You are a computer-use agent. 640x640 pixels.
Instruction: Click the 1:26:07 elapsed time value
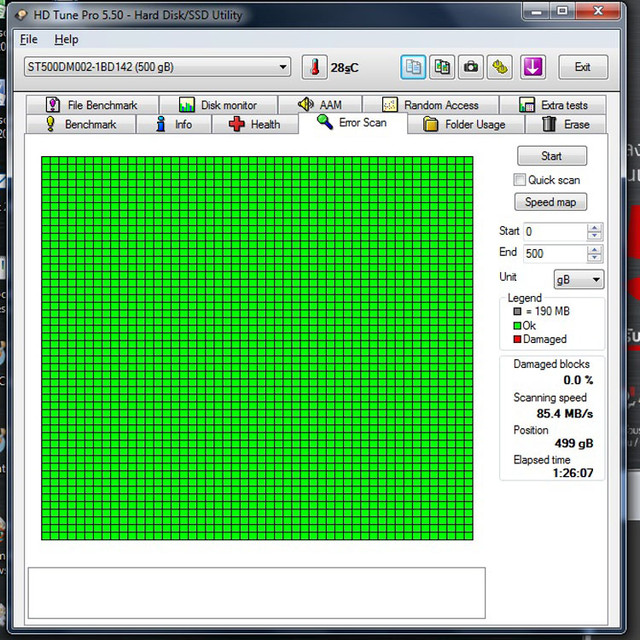[x=573, y=473]
